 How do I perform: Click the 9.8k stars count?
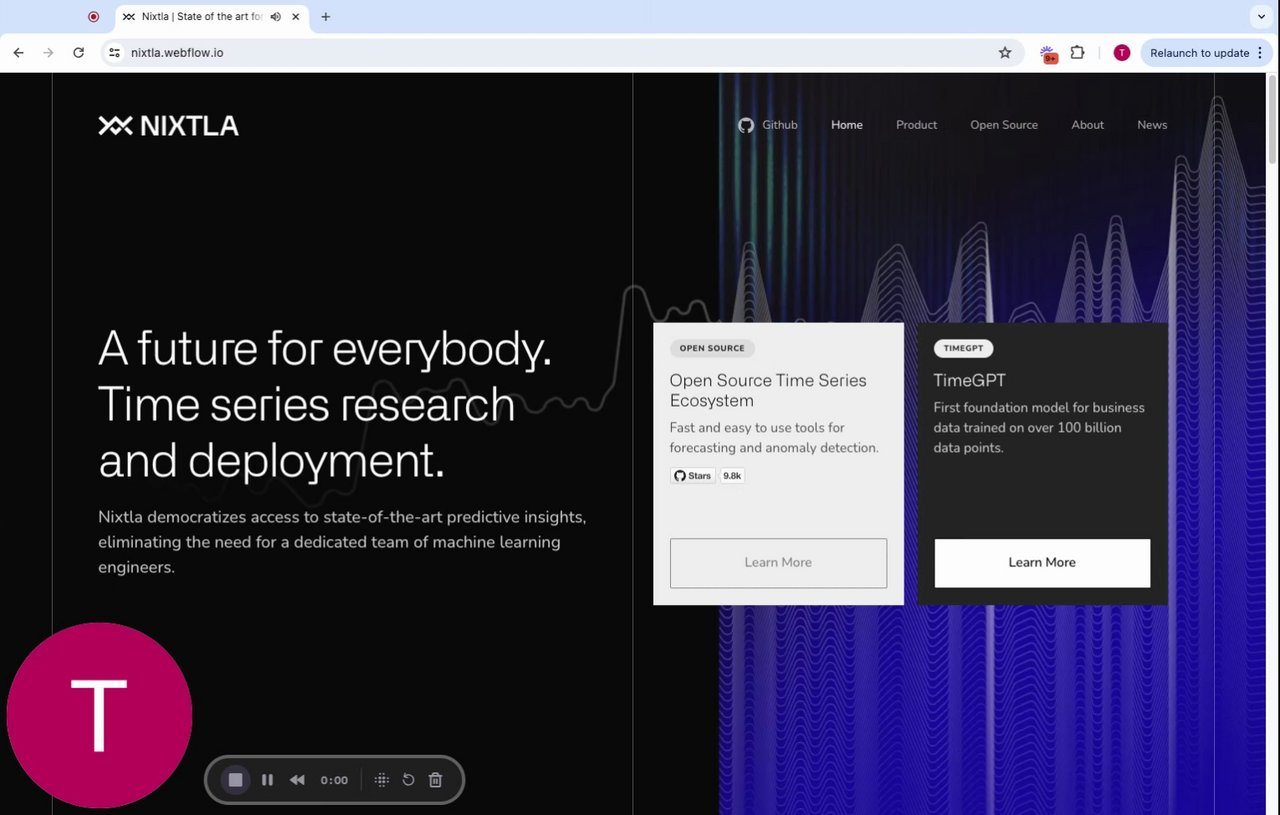coord(732,476)
